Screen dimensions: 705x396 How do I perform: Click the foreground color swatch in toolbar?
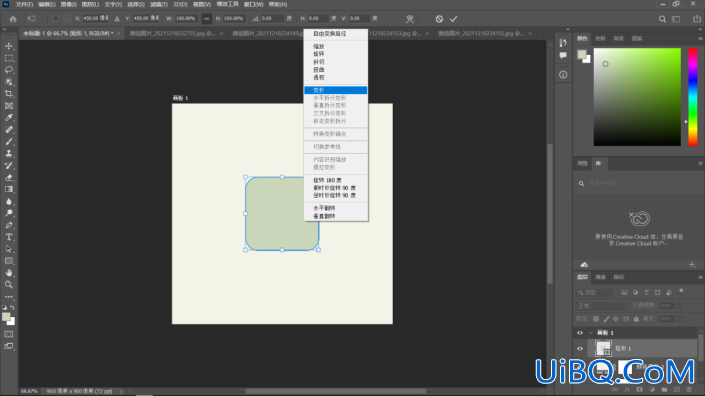[6, 316]
